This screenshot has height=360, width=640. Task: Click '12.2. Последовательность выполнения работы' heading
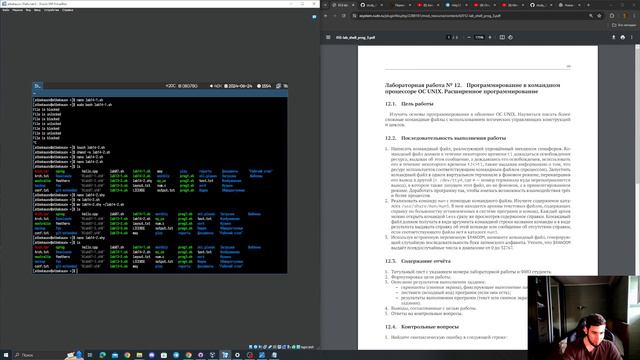coord(445,138)
